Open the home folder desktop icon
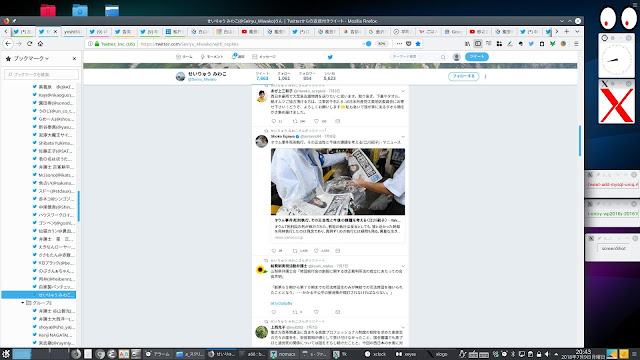This screenshot has height=360, width=640. [x=80, y=10]
